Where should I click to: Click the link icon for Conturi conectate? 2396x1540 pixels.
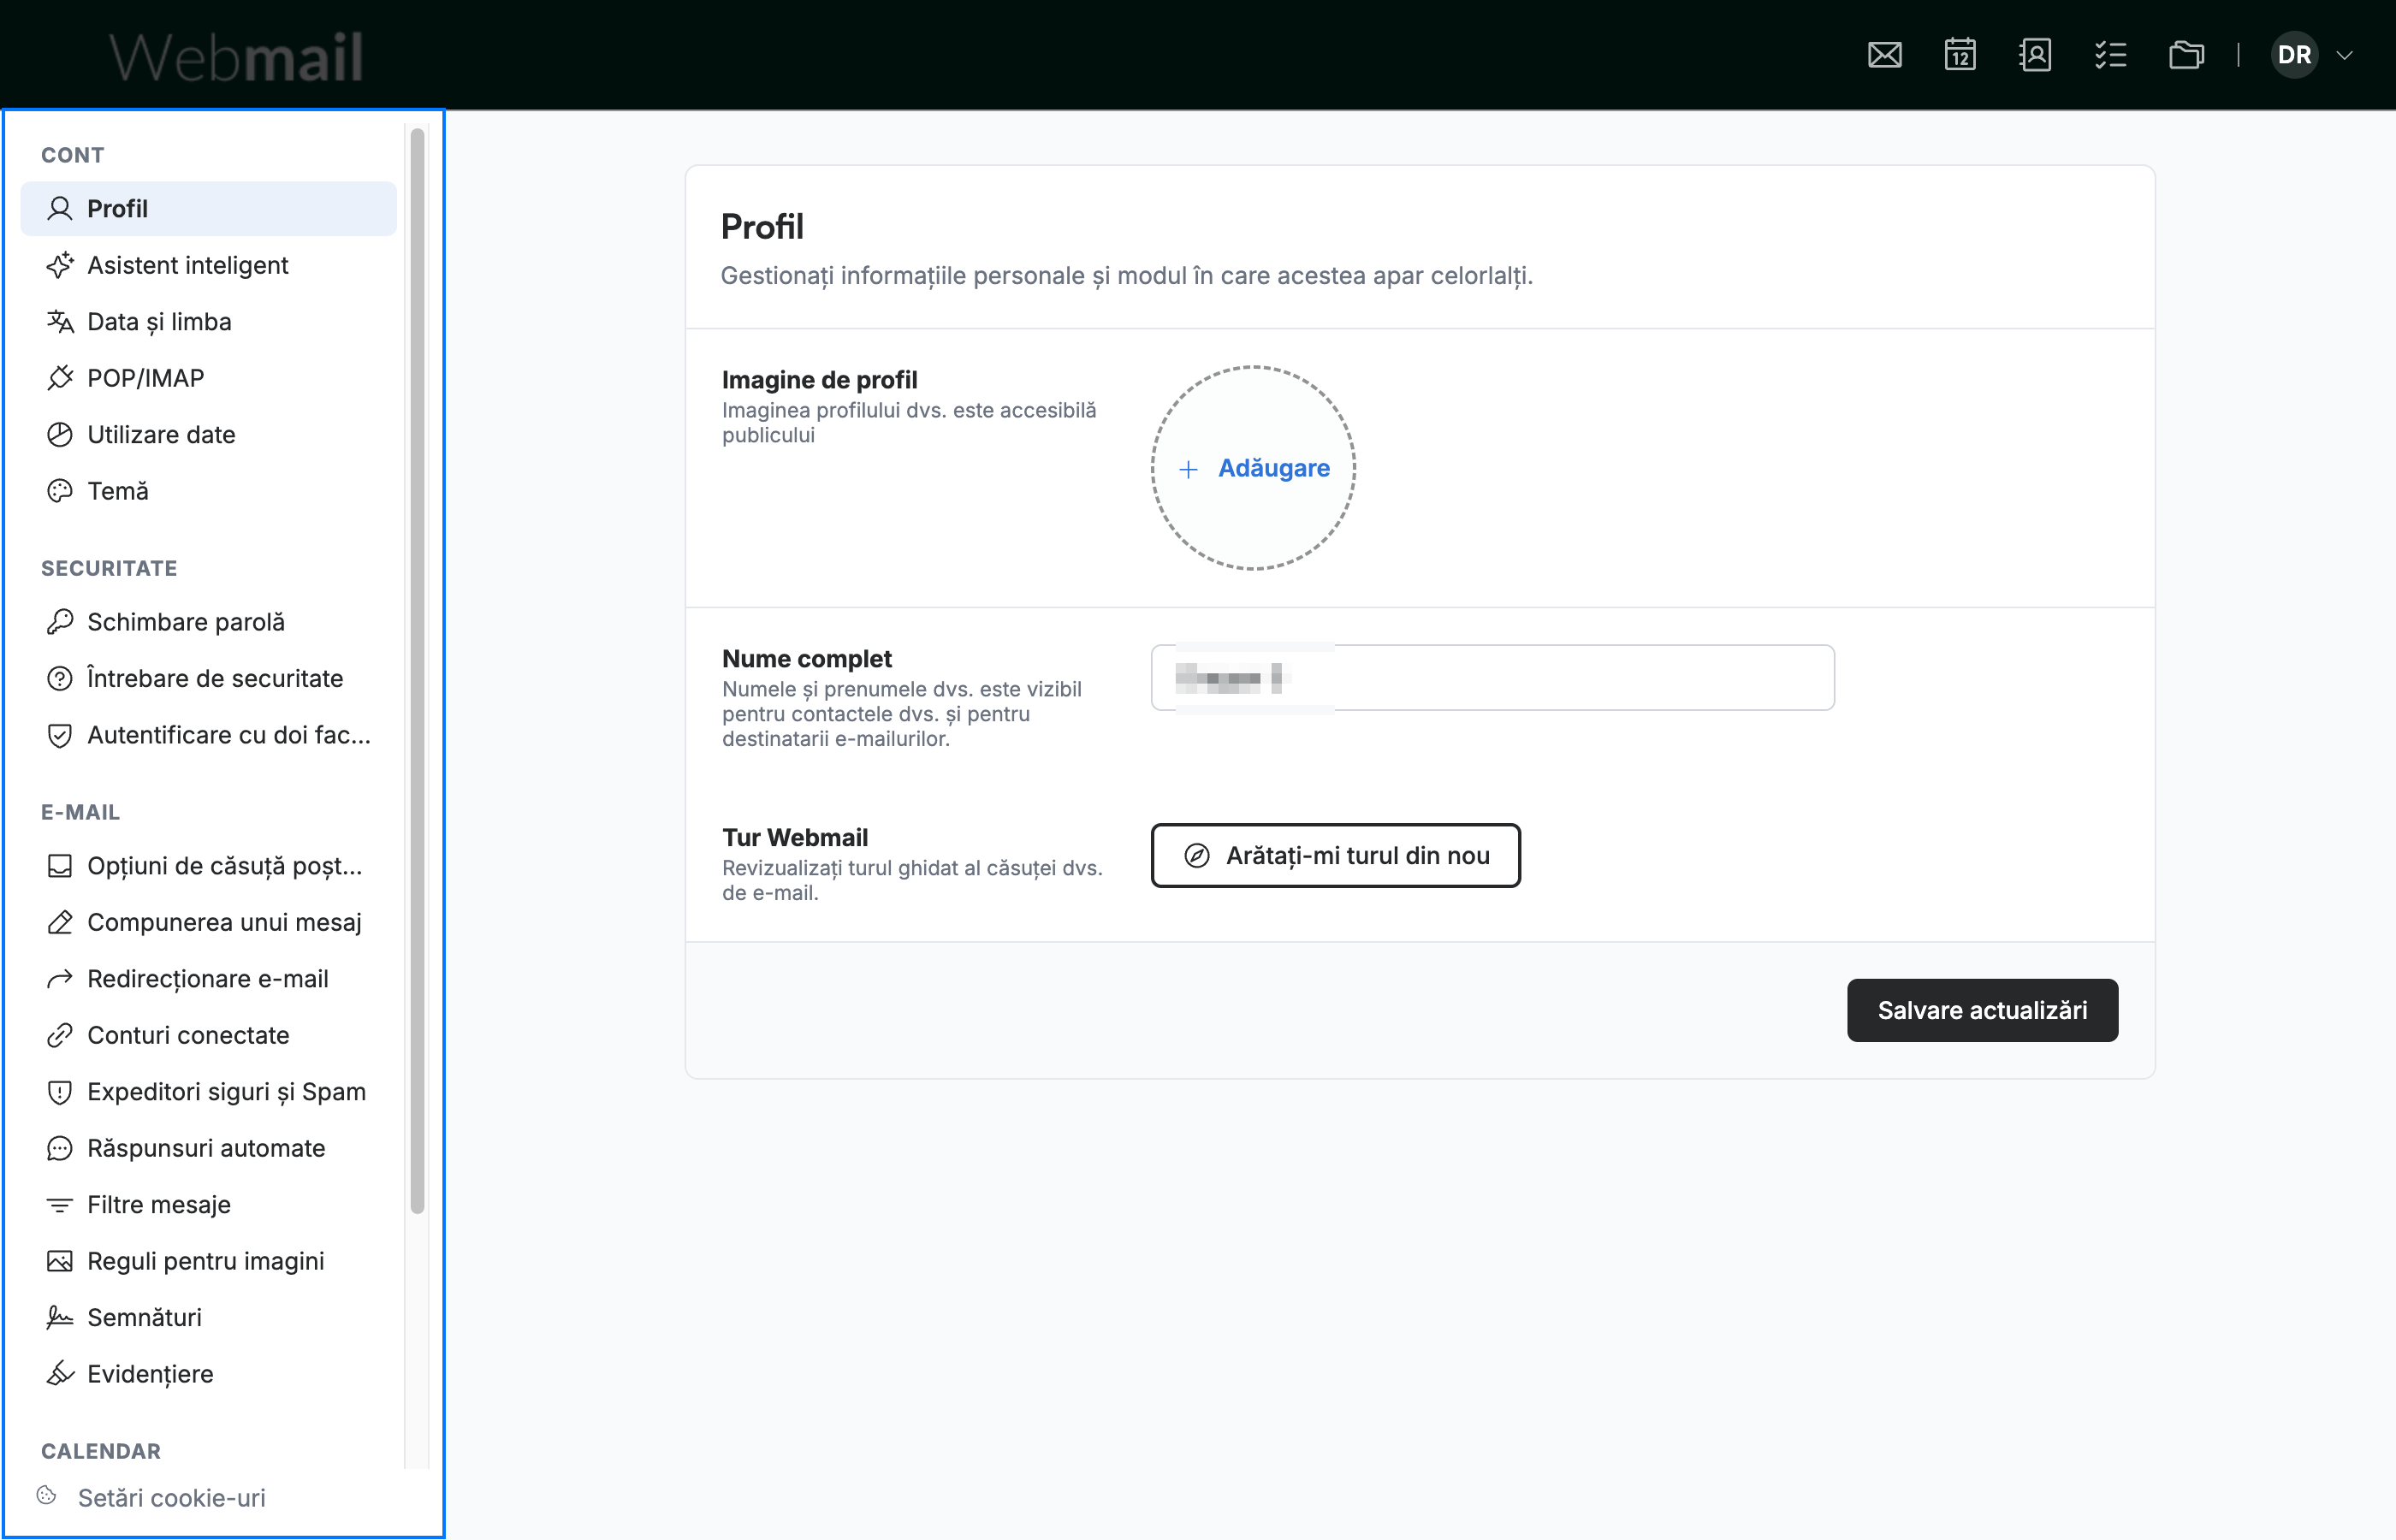coord(60,1035)
